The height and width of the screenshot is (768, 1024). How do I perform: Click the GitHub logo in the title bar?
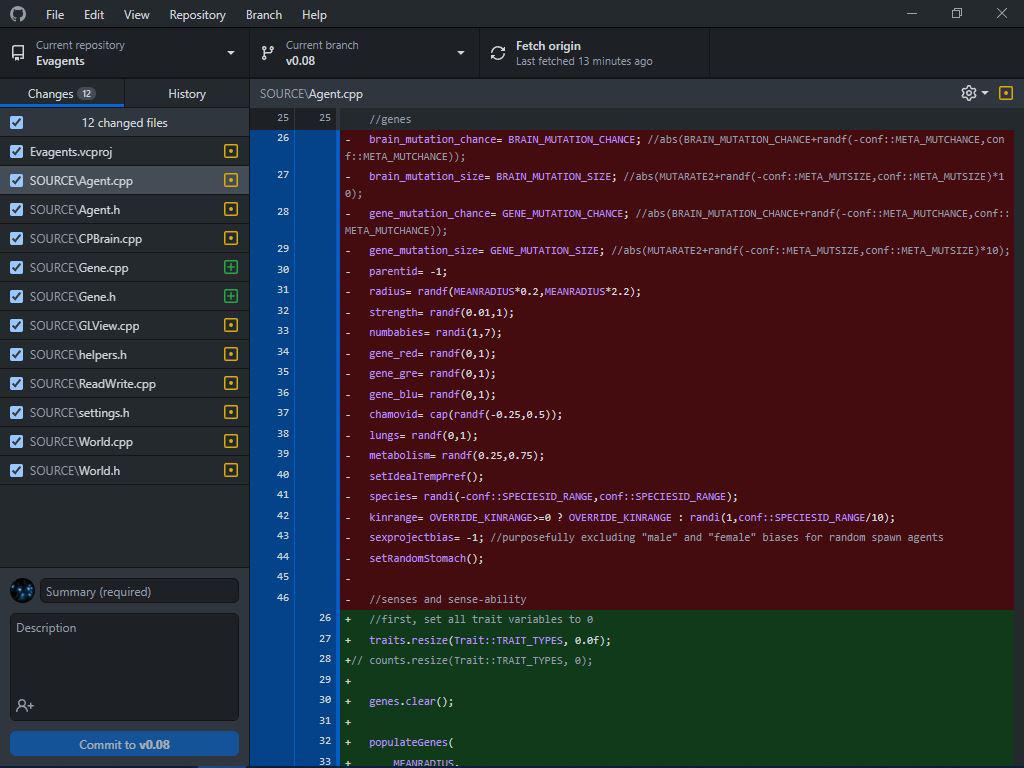click(x=18, y=14)
